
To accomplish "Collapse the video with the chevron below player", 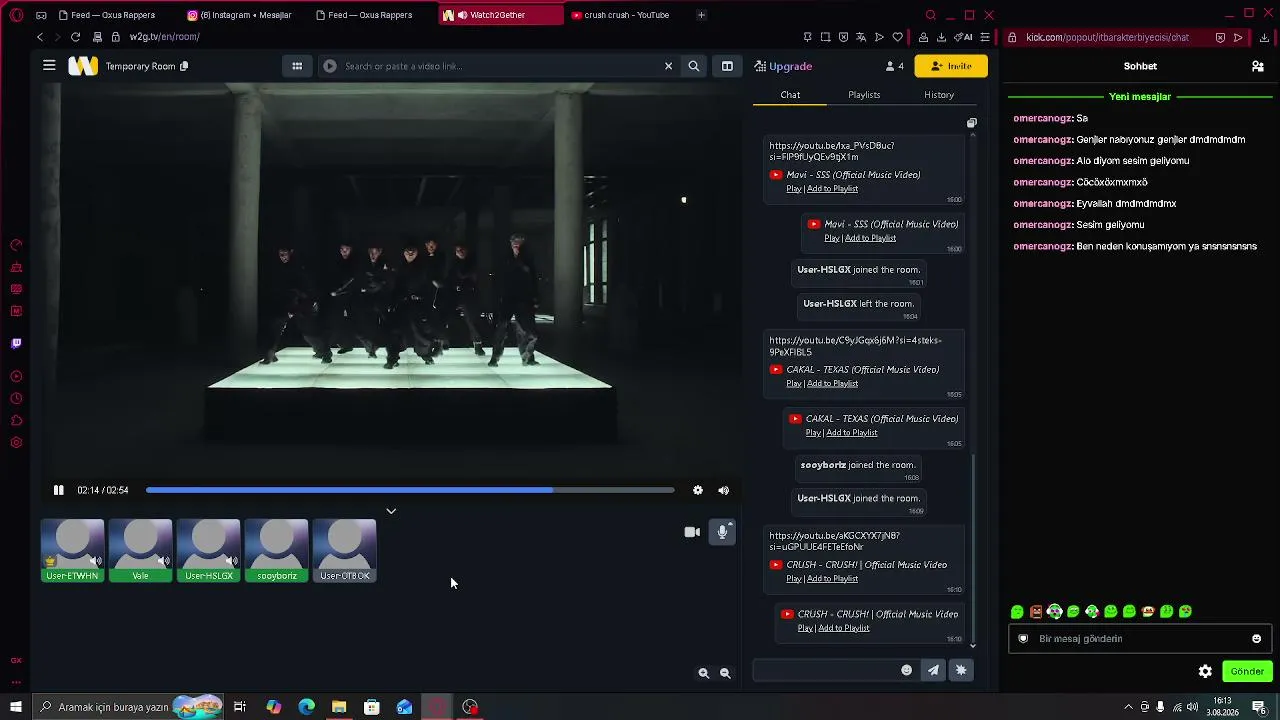I will pos(391,511).
